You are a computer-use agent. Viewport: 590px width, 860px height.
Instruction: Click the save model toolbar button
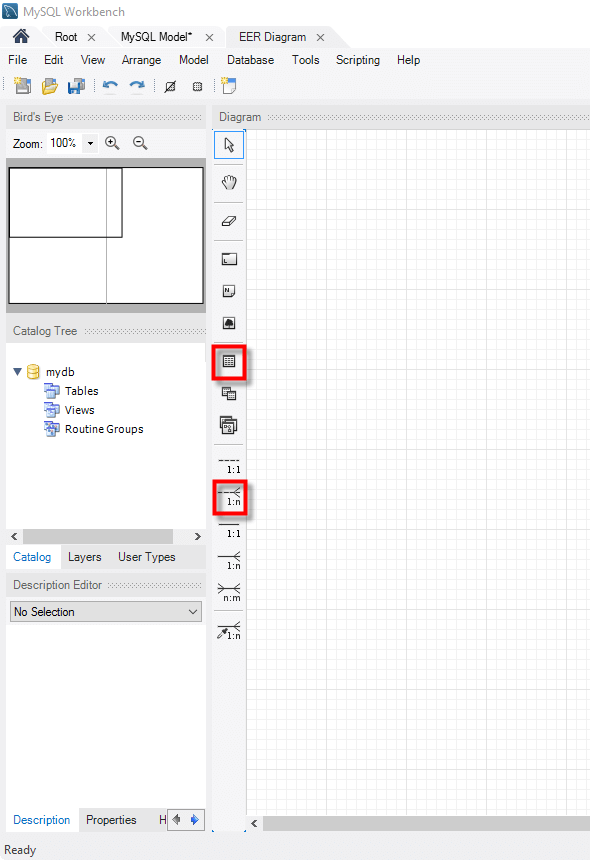pos(76,86)
